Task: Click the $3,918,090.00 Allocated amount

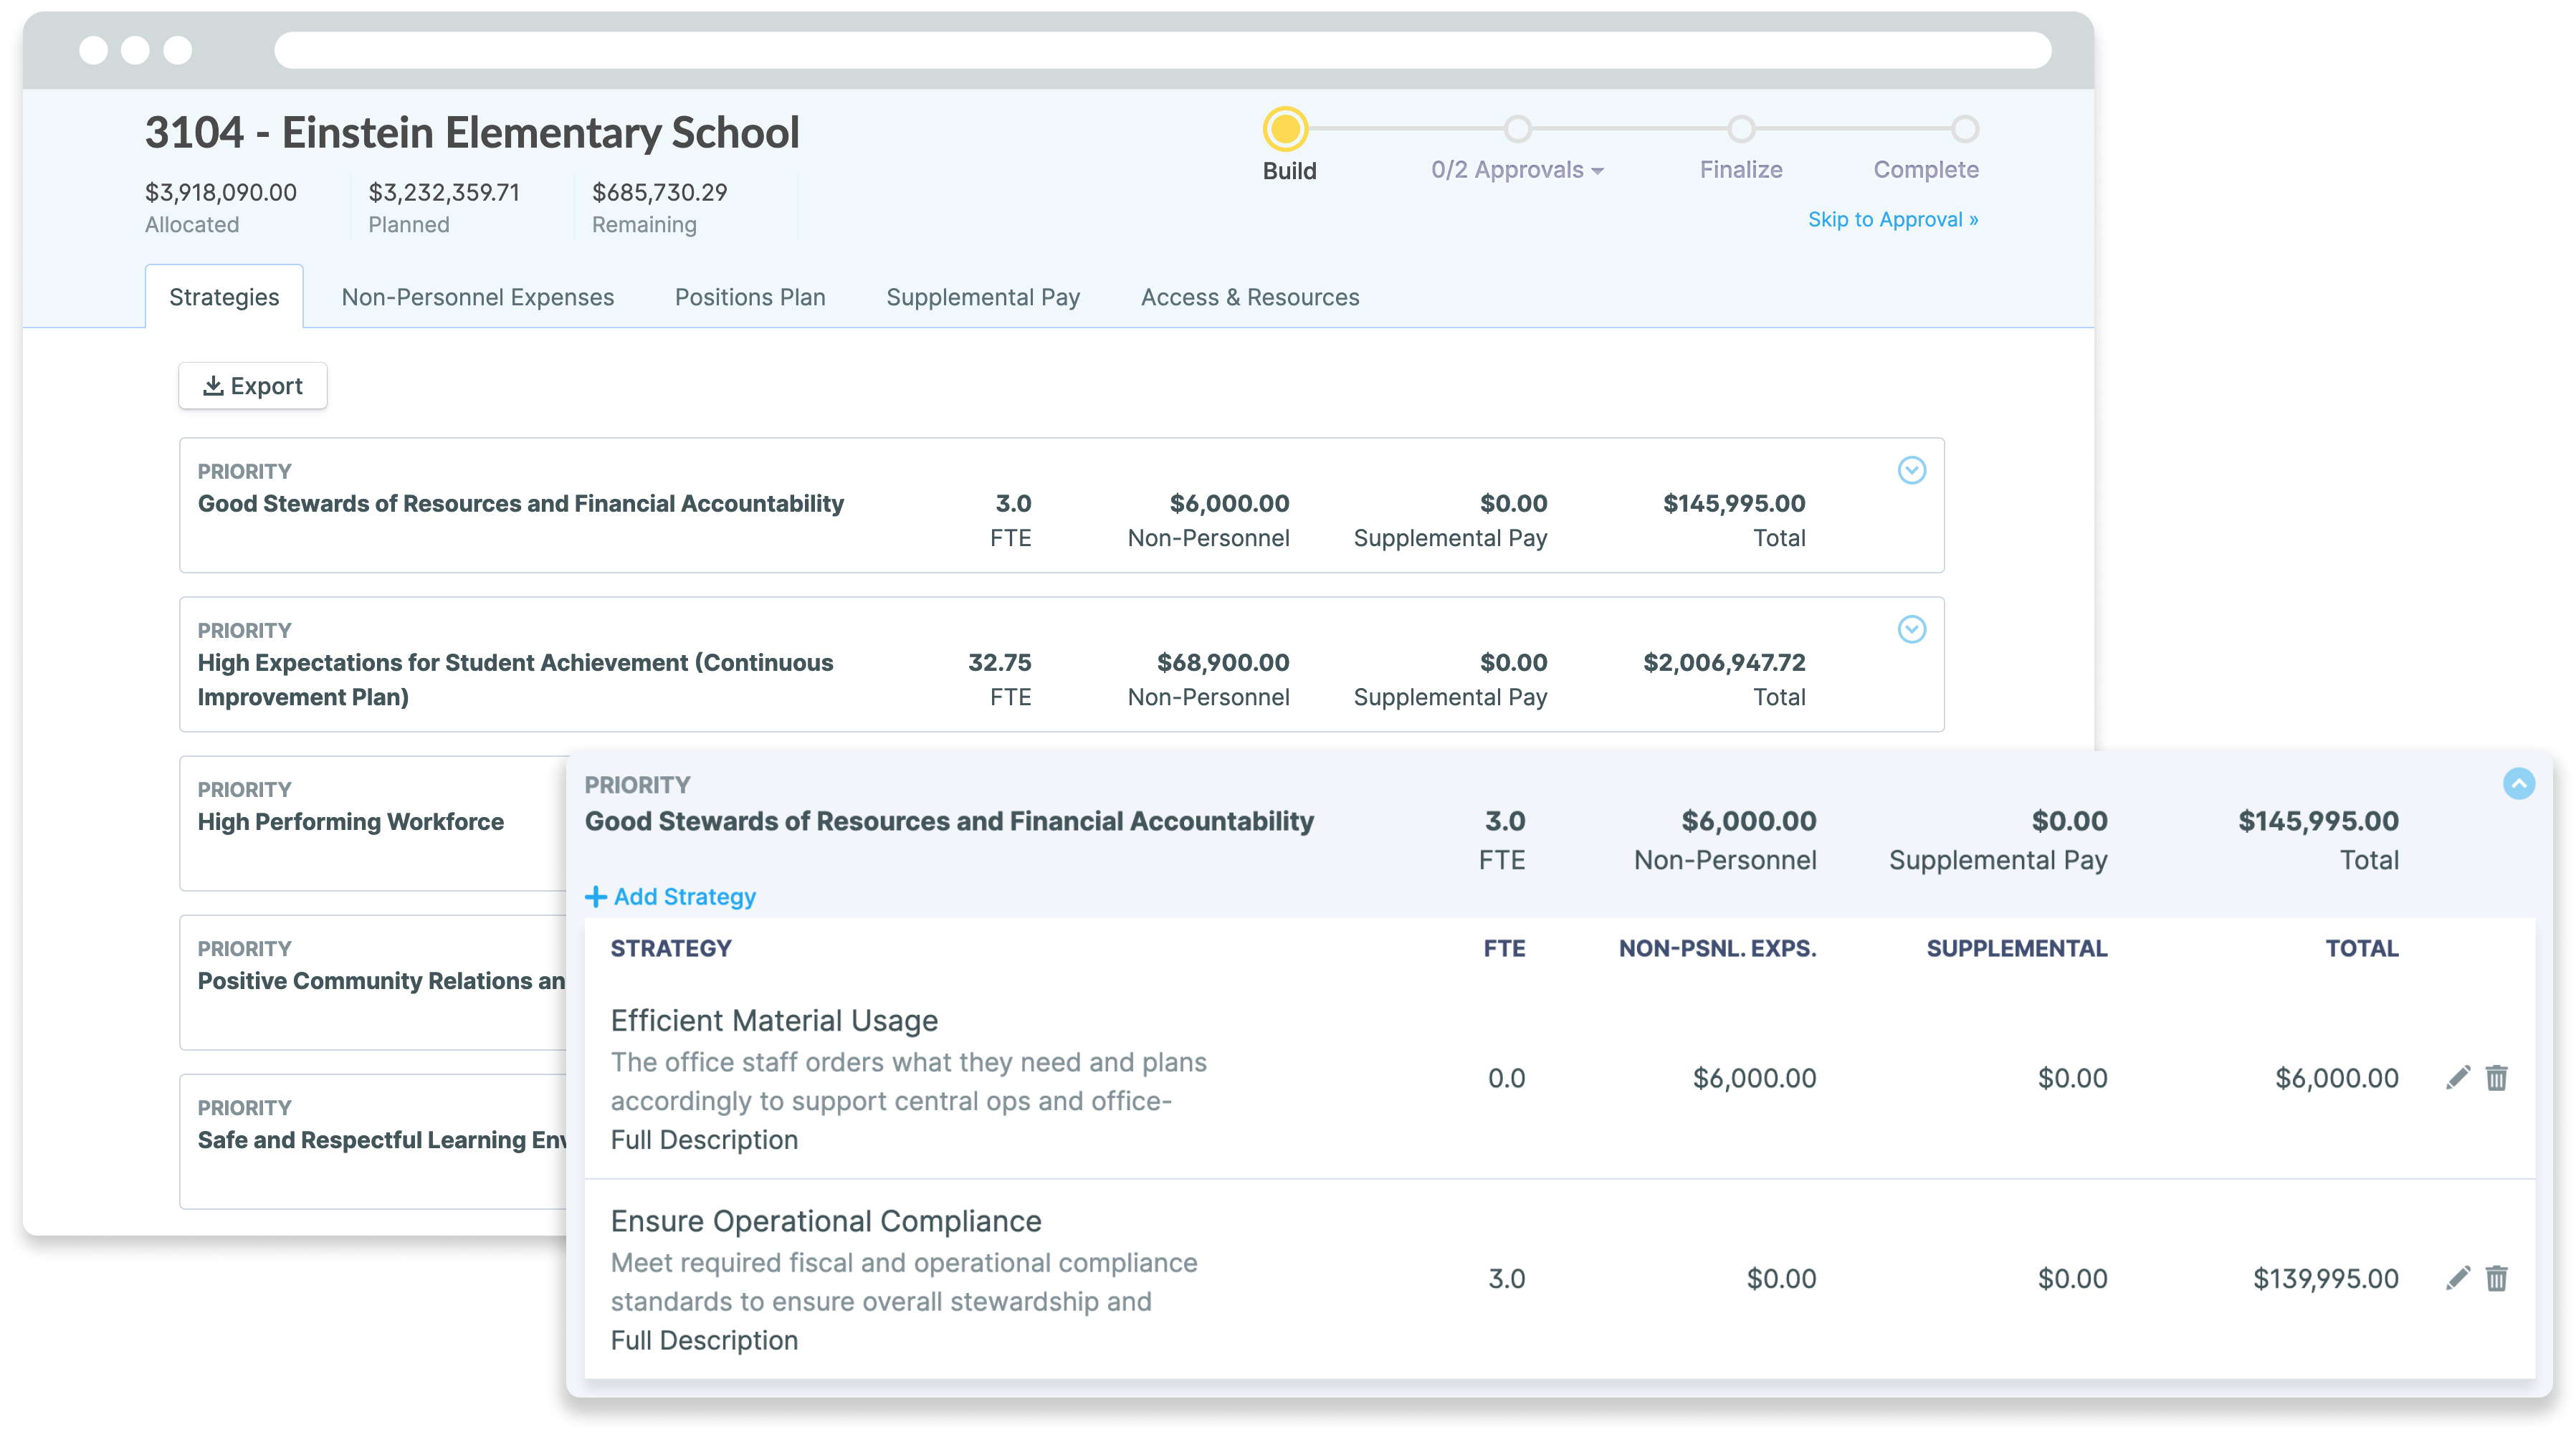Action: [220, 192]
